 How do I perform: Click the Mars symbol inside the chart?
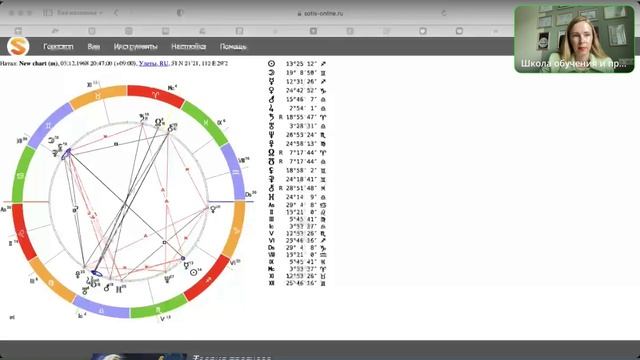pyautogui.click(x=107, y=288)
